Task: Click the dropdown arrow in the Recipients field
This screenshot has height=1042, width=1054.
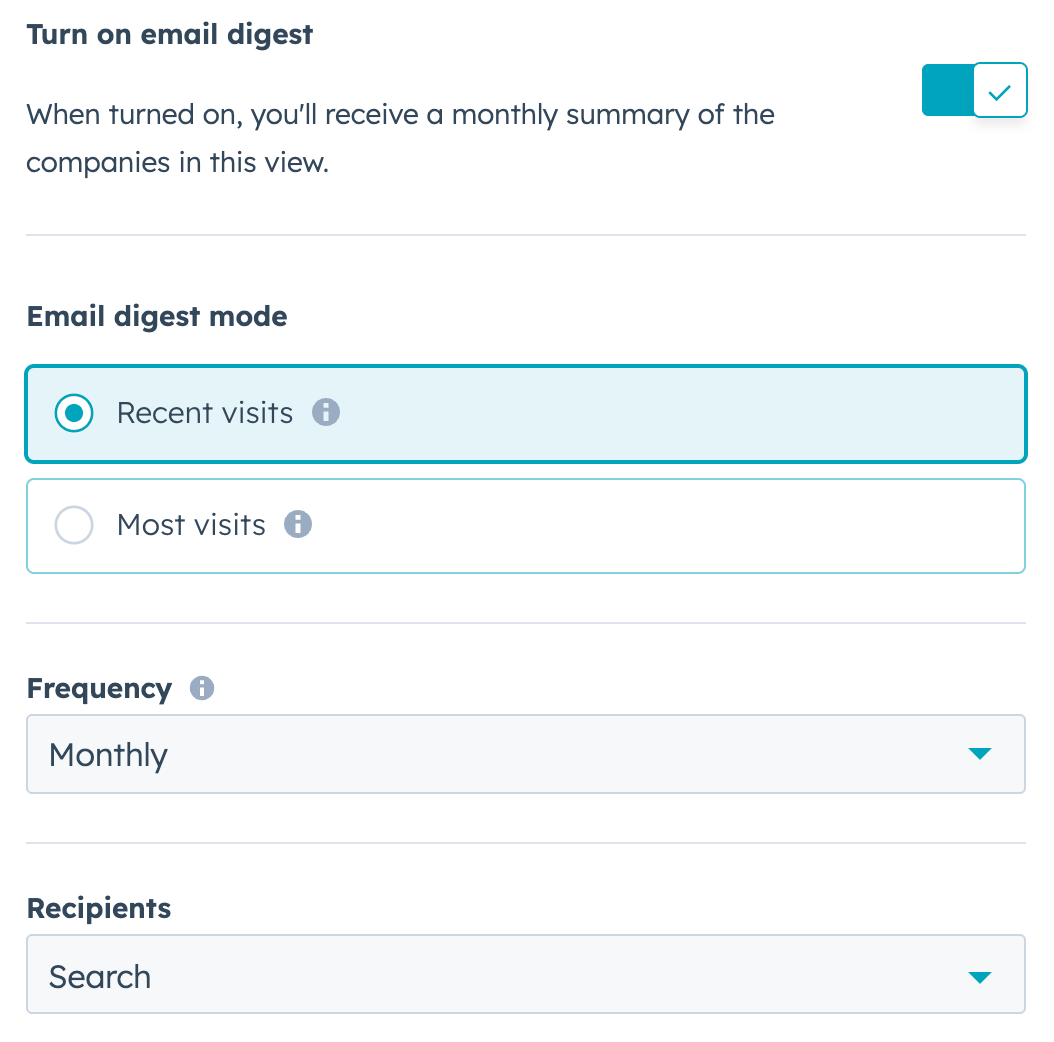Action: pyautogui.click(x=979, y=977)
